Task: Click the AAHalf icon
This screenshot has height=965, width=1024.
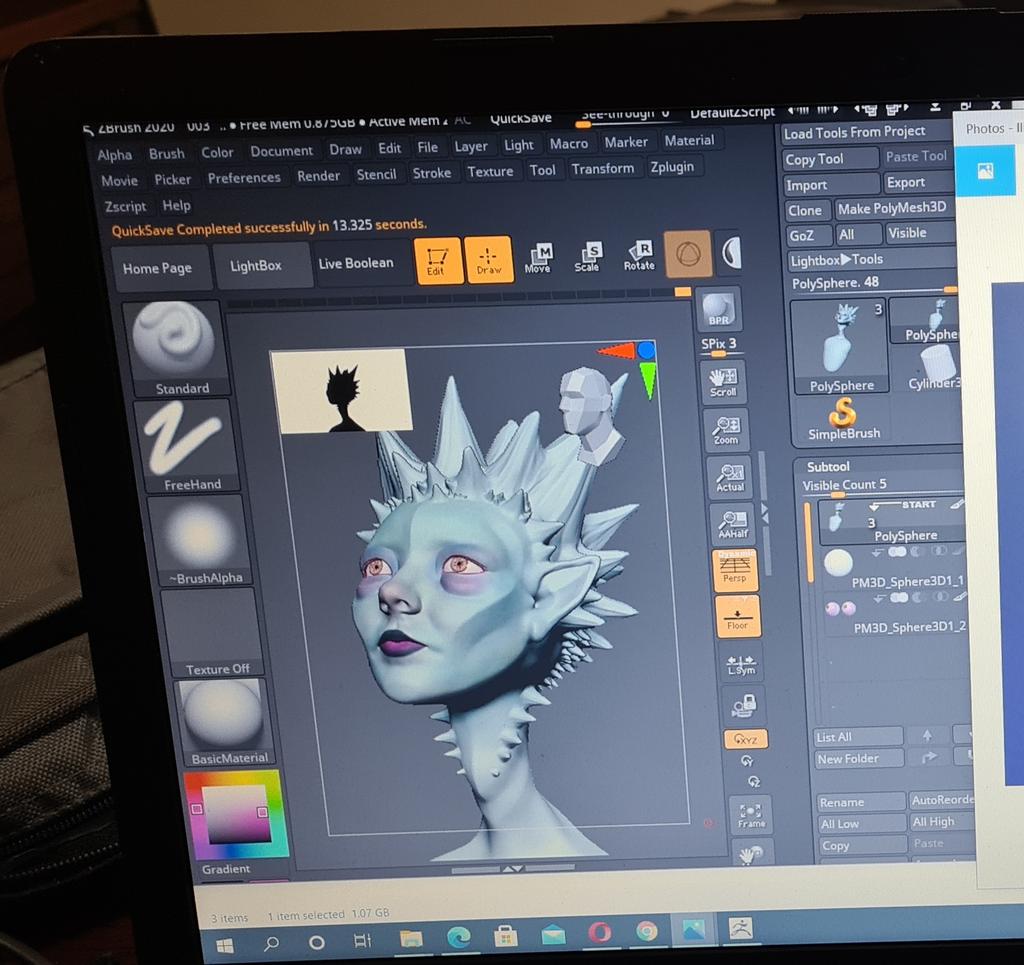Action: 733,524
